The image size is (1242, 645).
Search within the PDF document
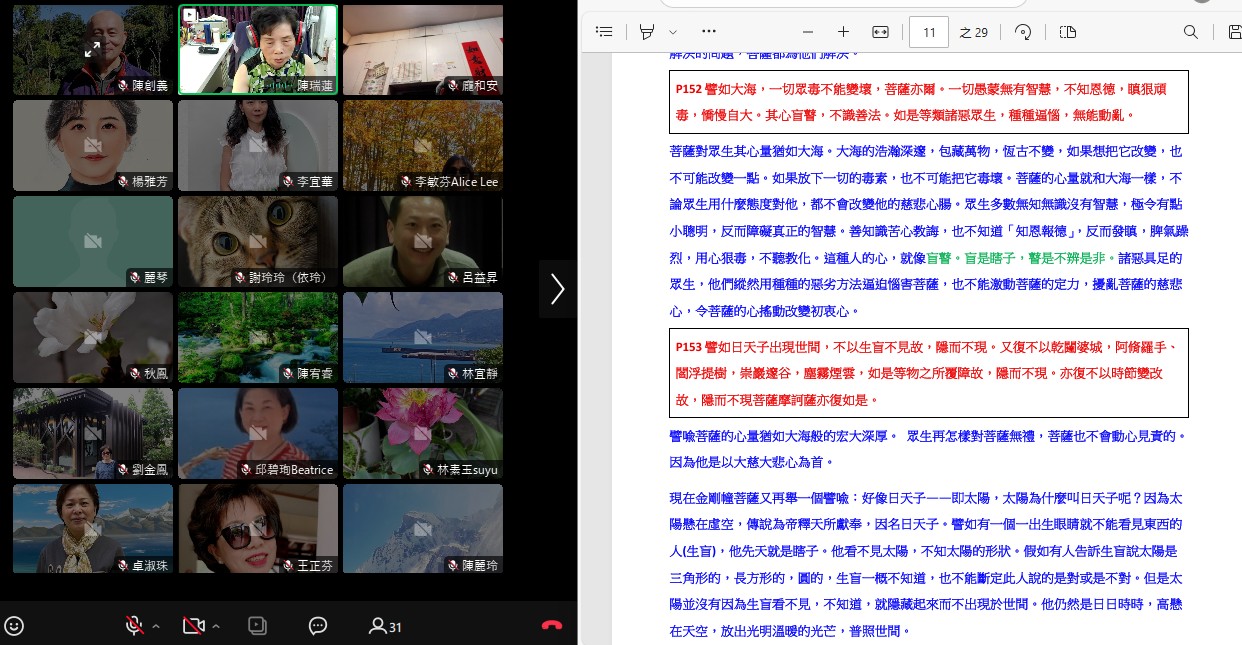[1191, 32]
